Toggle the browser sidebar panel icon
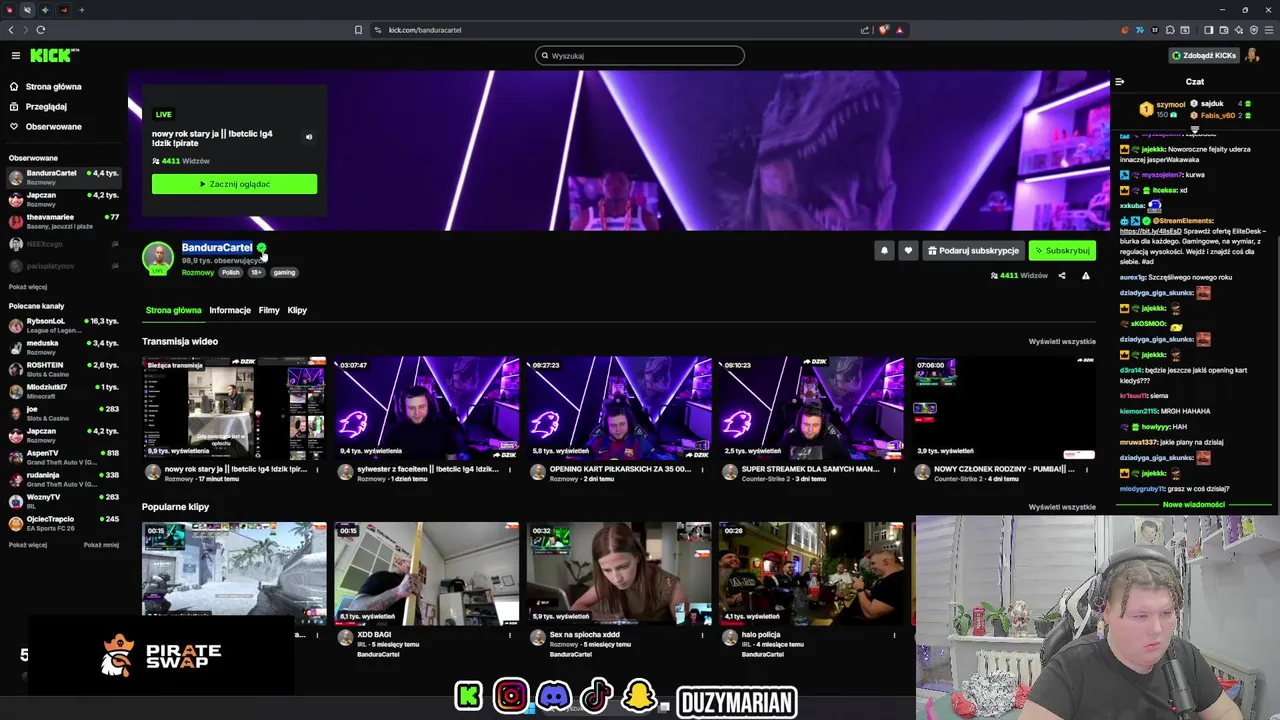The height and width of the screenshot is (720, 1280). pyautogui.click(x=1208, y=30)
